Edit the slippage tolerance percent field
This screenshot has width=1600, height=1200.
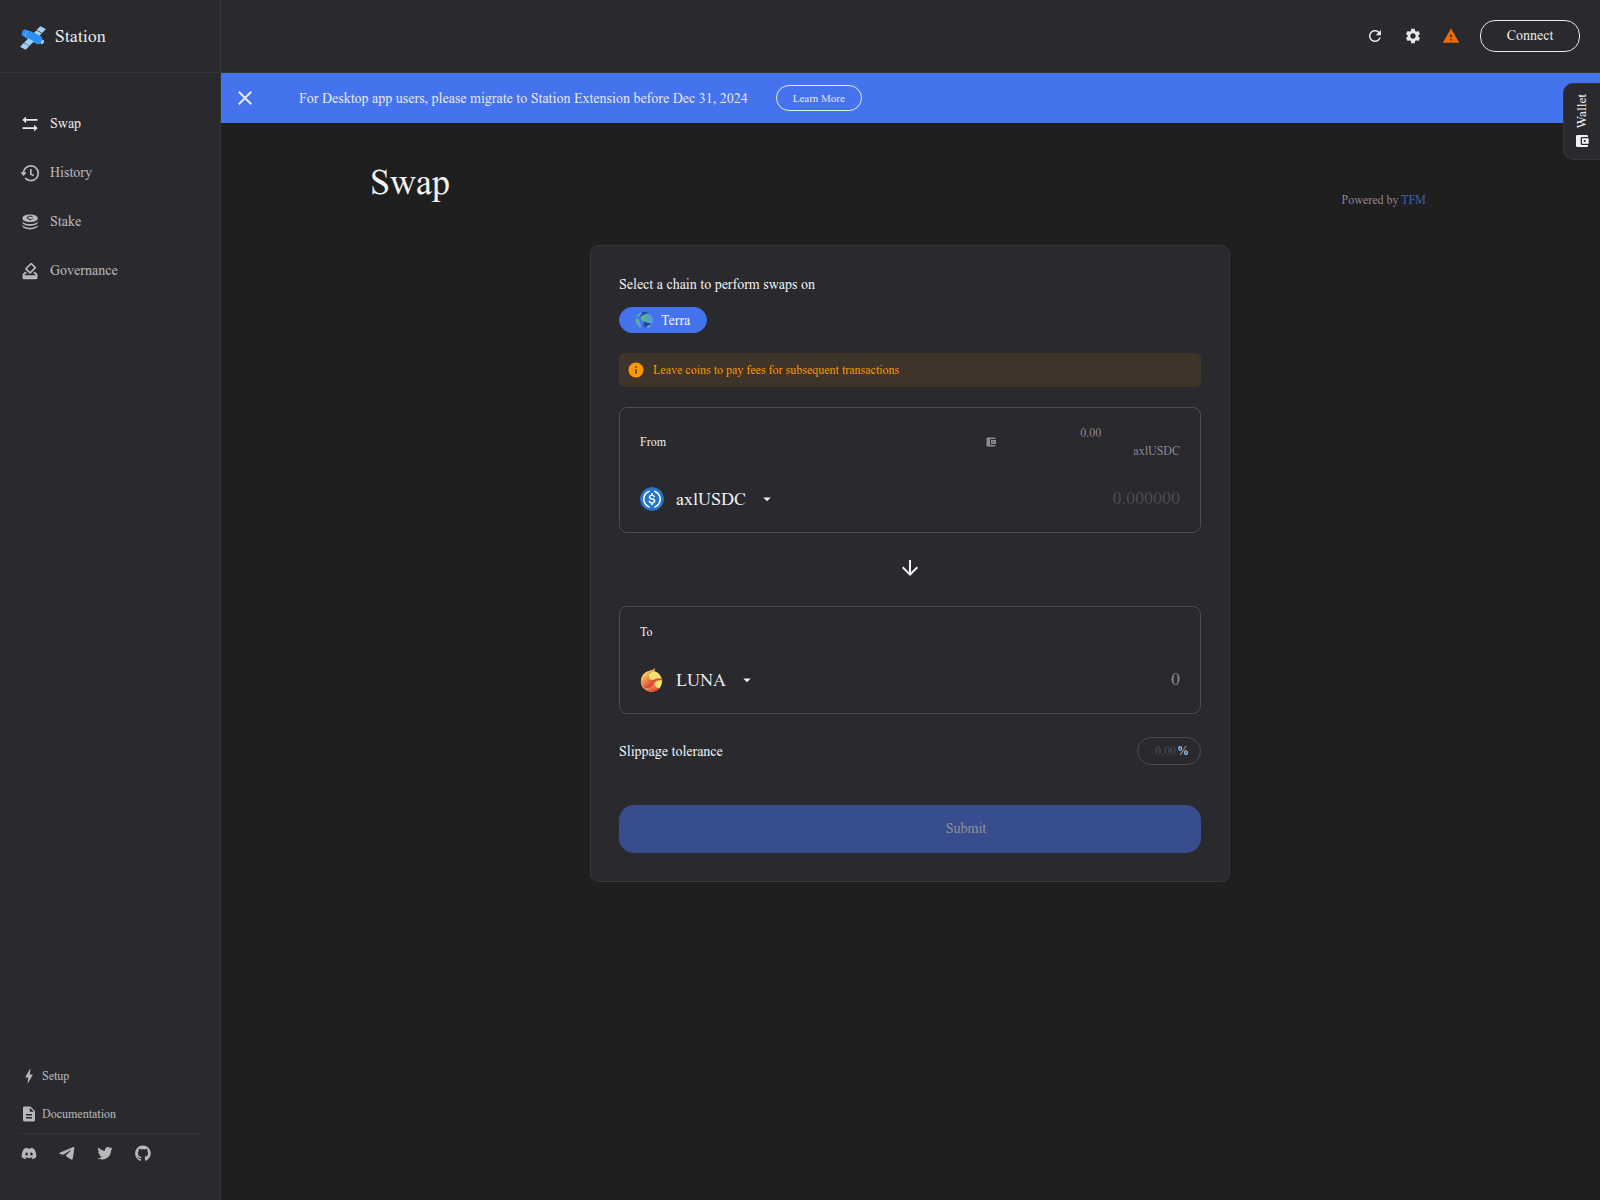1168,751
